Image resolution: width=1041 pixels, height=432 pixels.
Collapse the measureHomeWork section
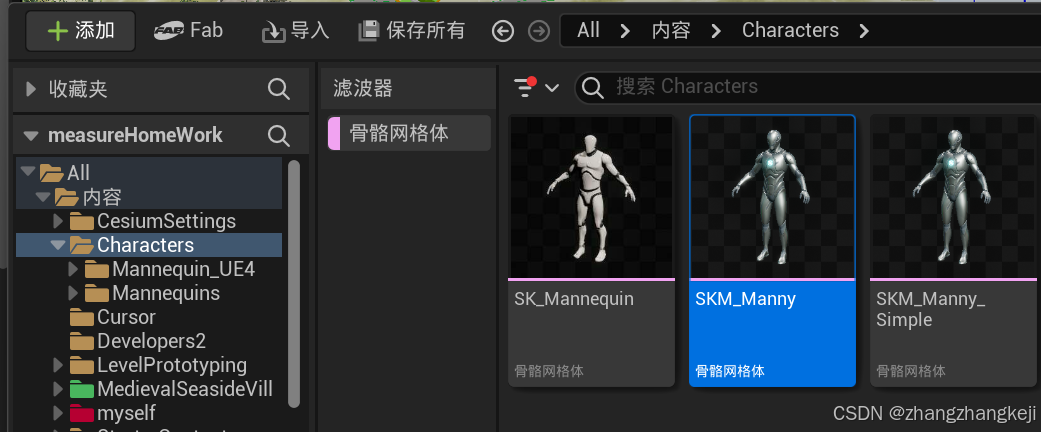[x=31, y=136]
